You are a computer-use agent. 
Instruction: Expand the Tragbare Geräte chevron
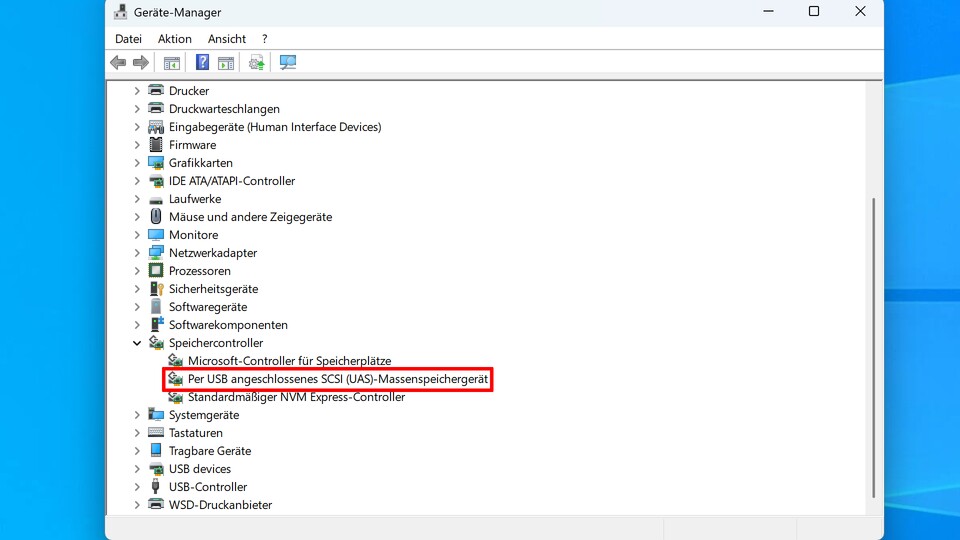coord(137,451)
